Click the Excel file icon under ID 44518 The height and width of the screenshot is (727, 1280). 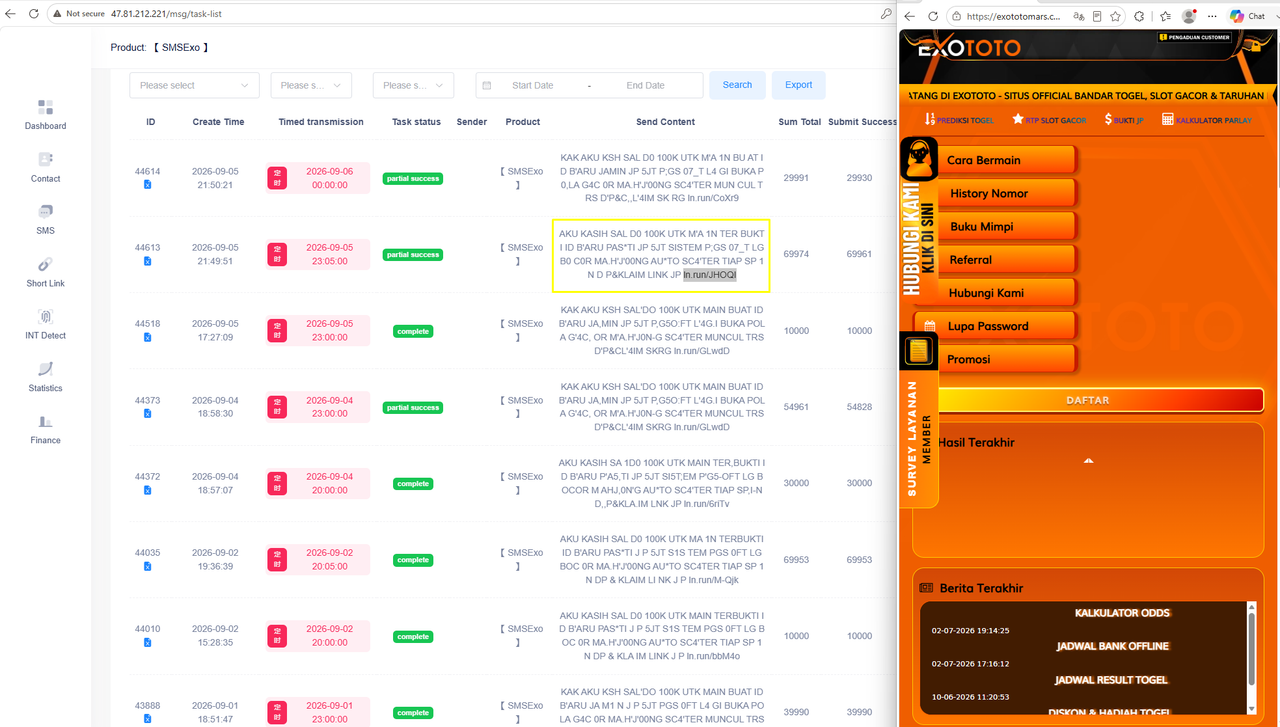pos(147,338)
